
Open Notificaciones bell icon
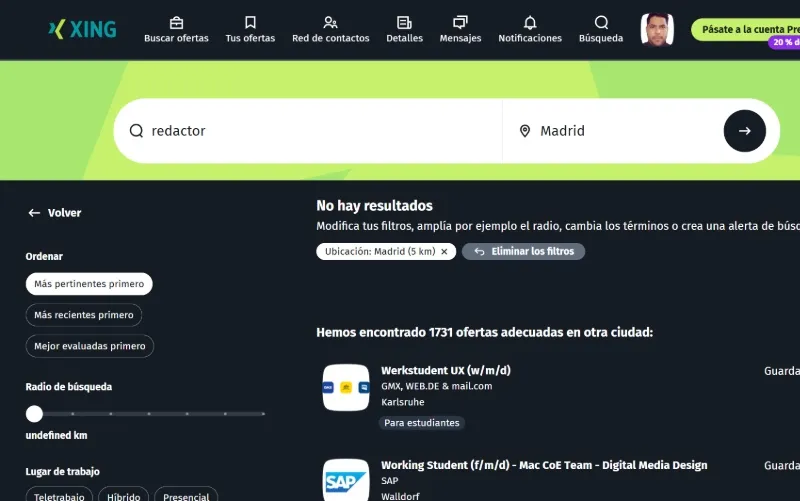530,23
